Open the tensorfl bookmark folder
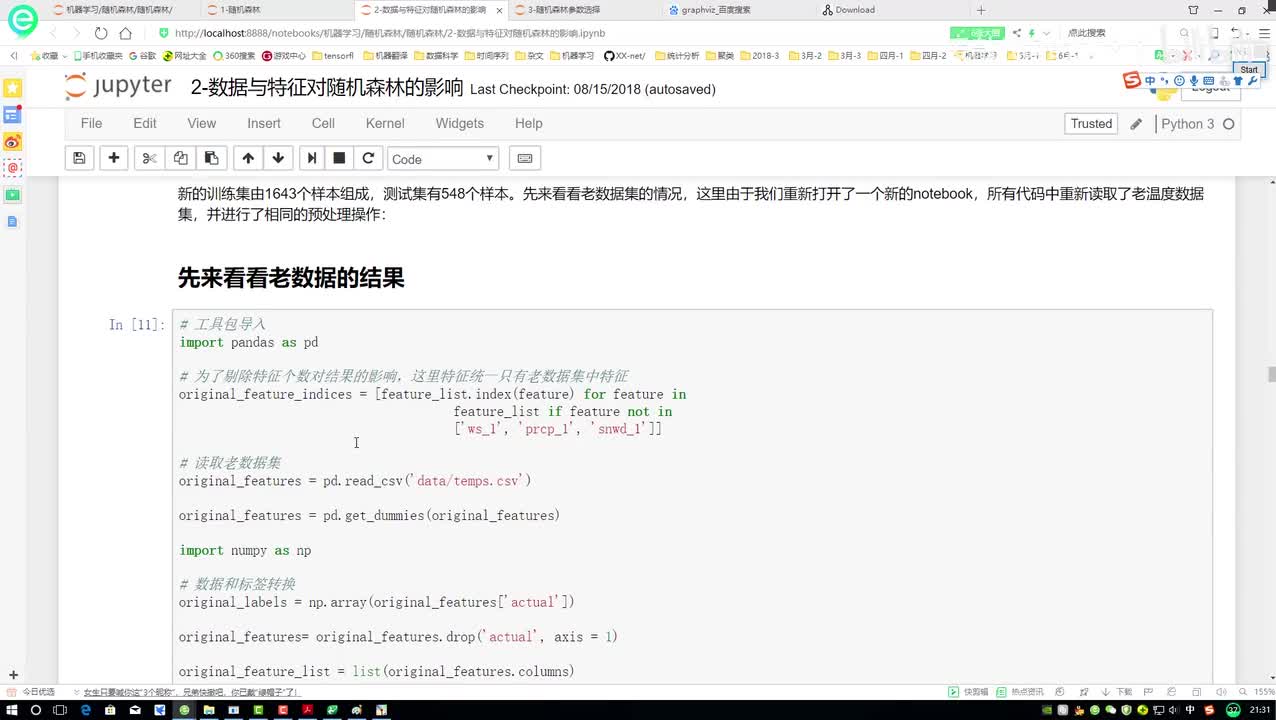This screenshot has width=1276, height=720. [333, 56]
